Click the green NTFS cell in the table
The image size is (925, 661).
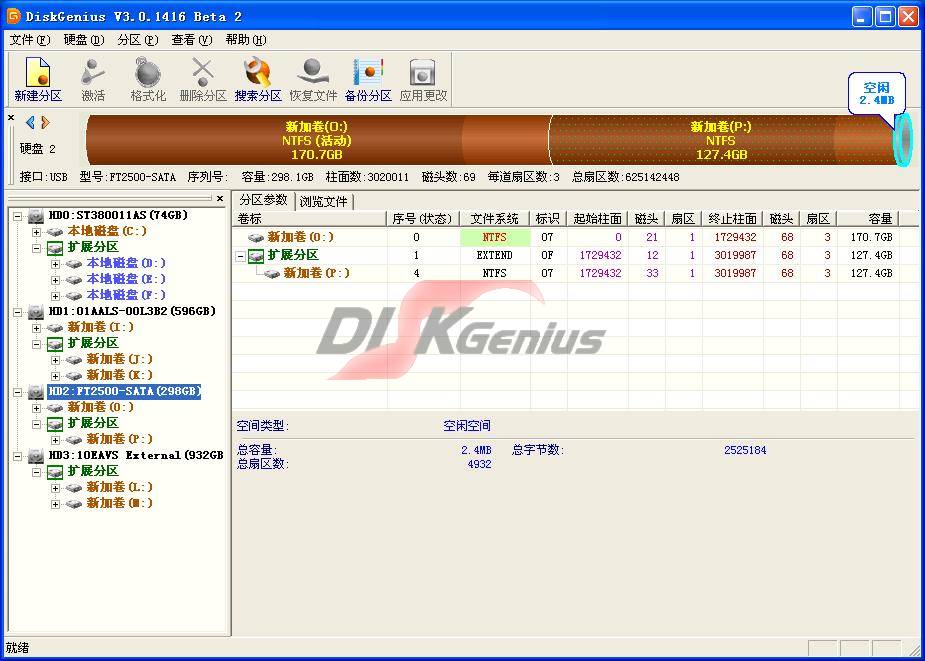(x=494, y=238)
